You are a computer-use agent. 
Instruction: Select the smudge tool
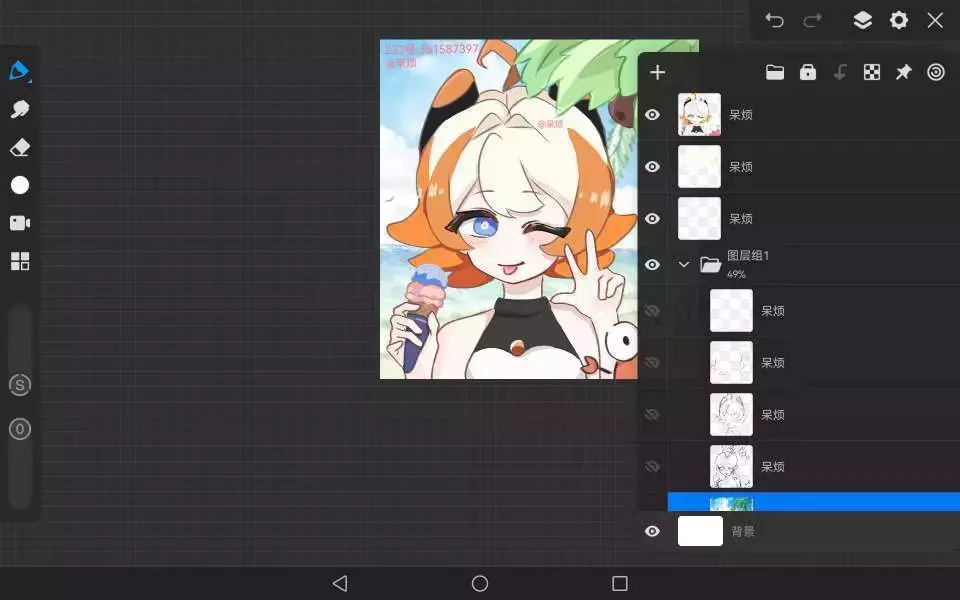click(20, 110)
